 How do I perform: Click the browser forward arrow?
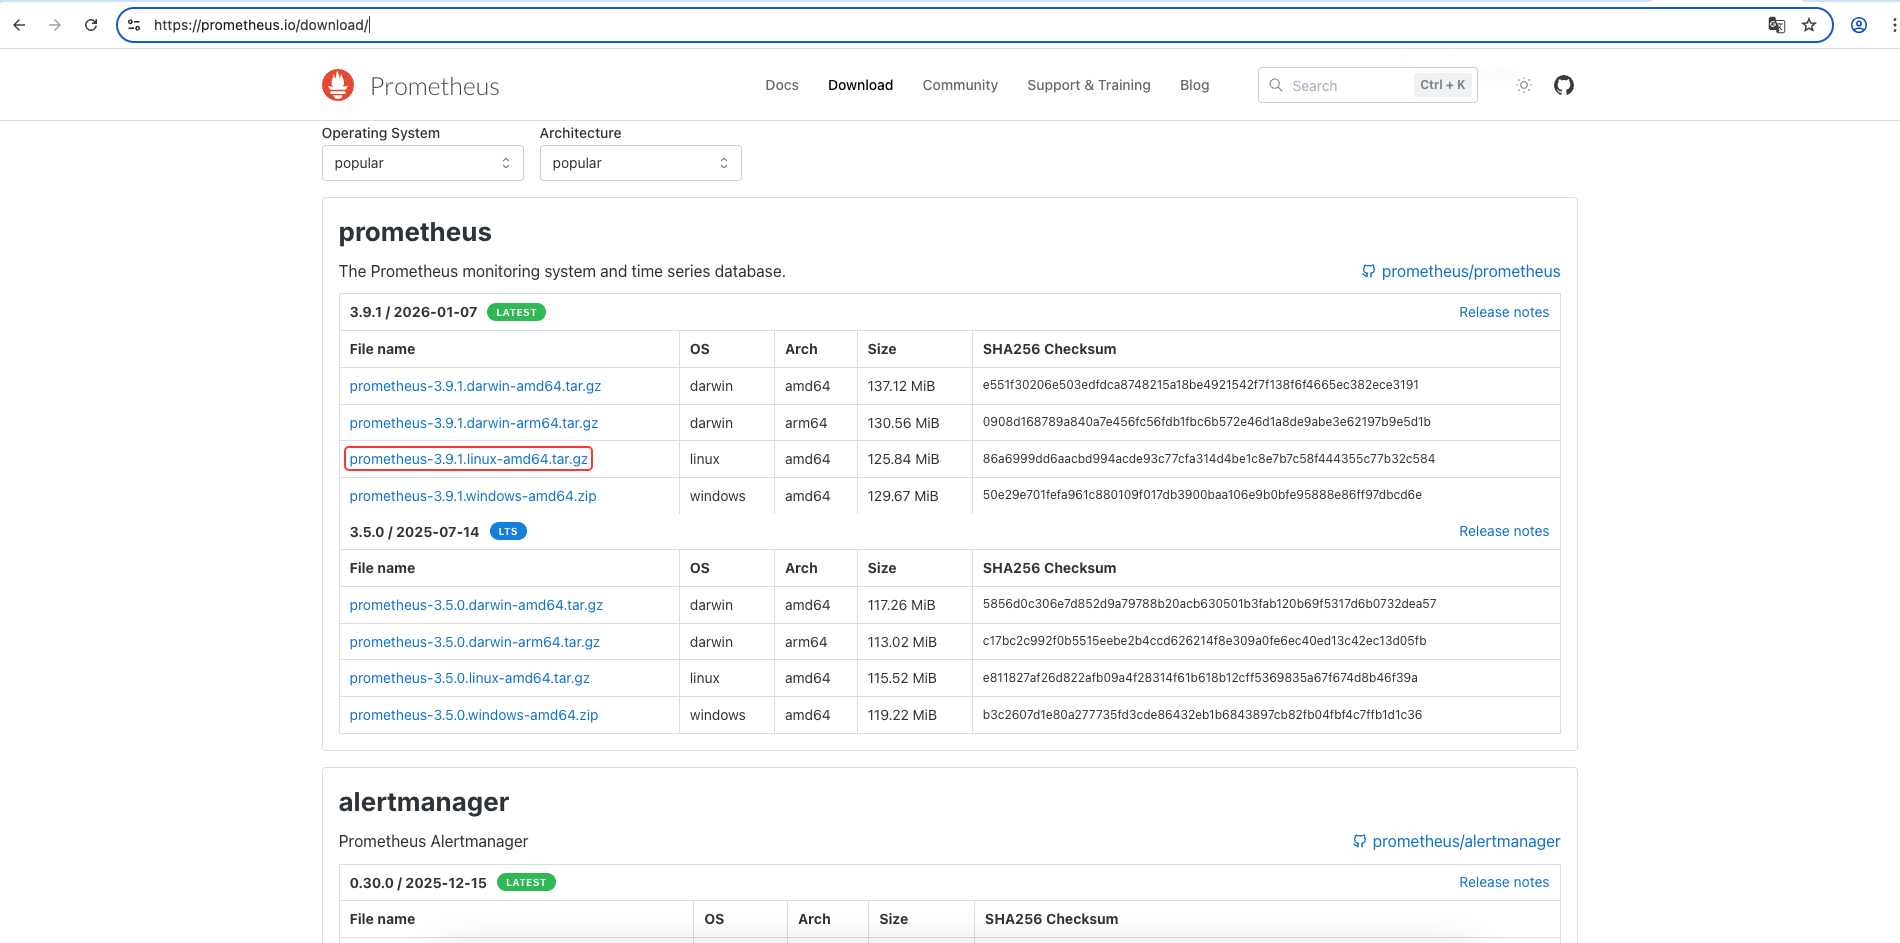tap(55, 25)
